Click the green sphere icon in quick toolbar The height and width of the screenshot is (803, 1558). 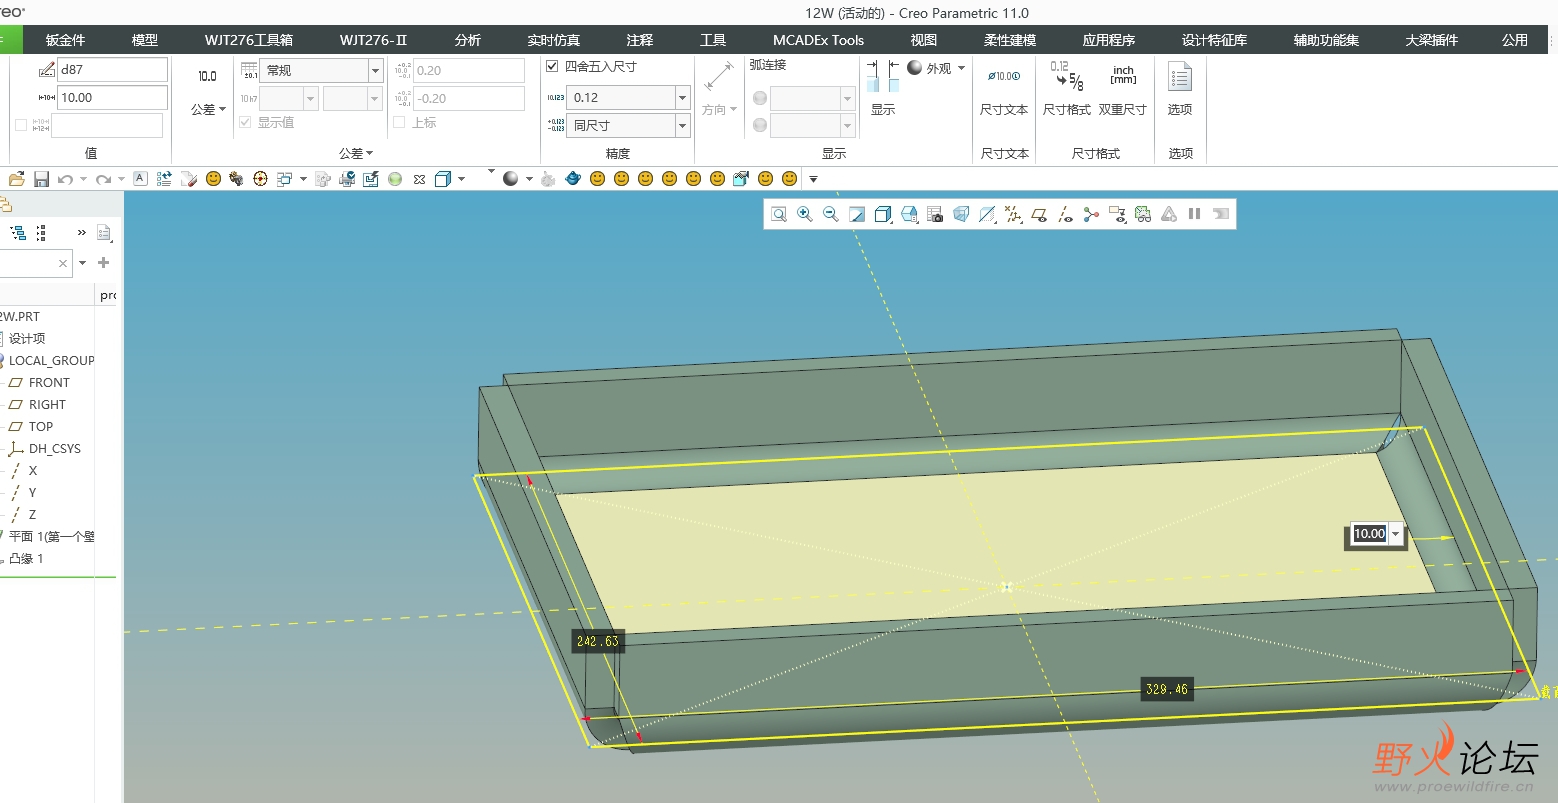(395, 179)
